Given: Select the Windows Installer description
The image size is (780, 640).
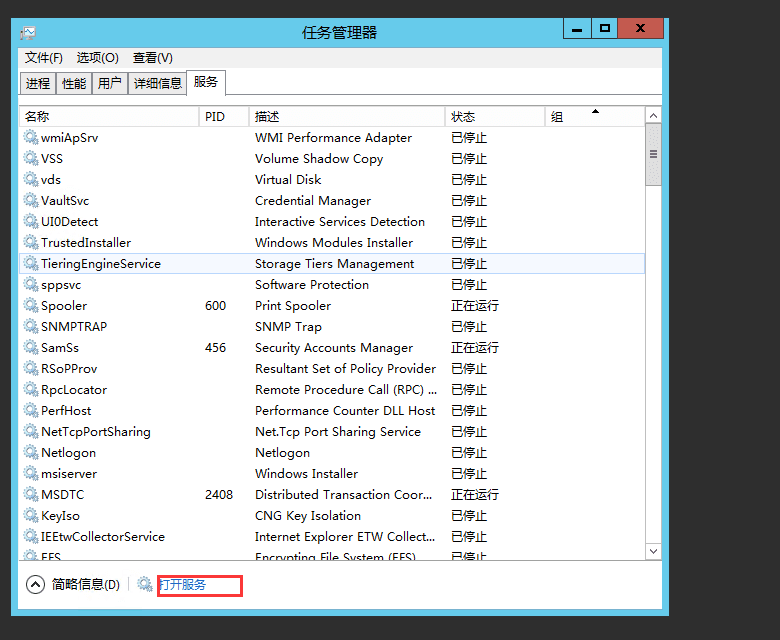Looking at the screenshot, I should pos(306,473).
